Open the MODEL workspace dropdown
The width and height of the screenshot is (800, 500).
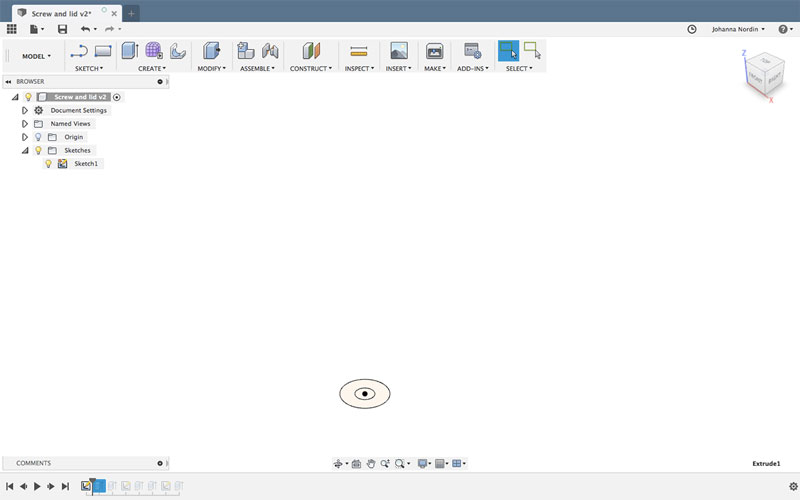[x=36, y=56]
